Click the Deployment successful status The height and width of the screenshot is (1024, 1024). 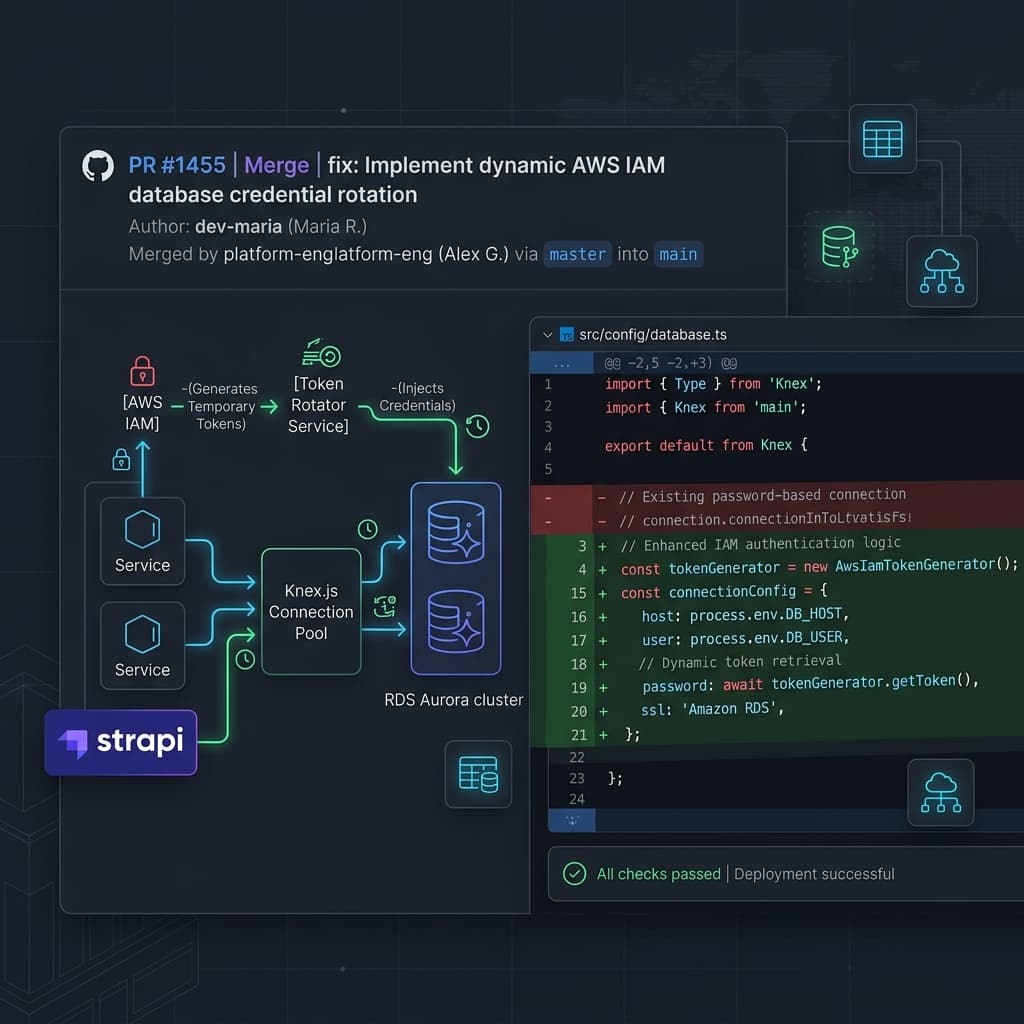pyautogui.click(x=814, y=874)
